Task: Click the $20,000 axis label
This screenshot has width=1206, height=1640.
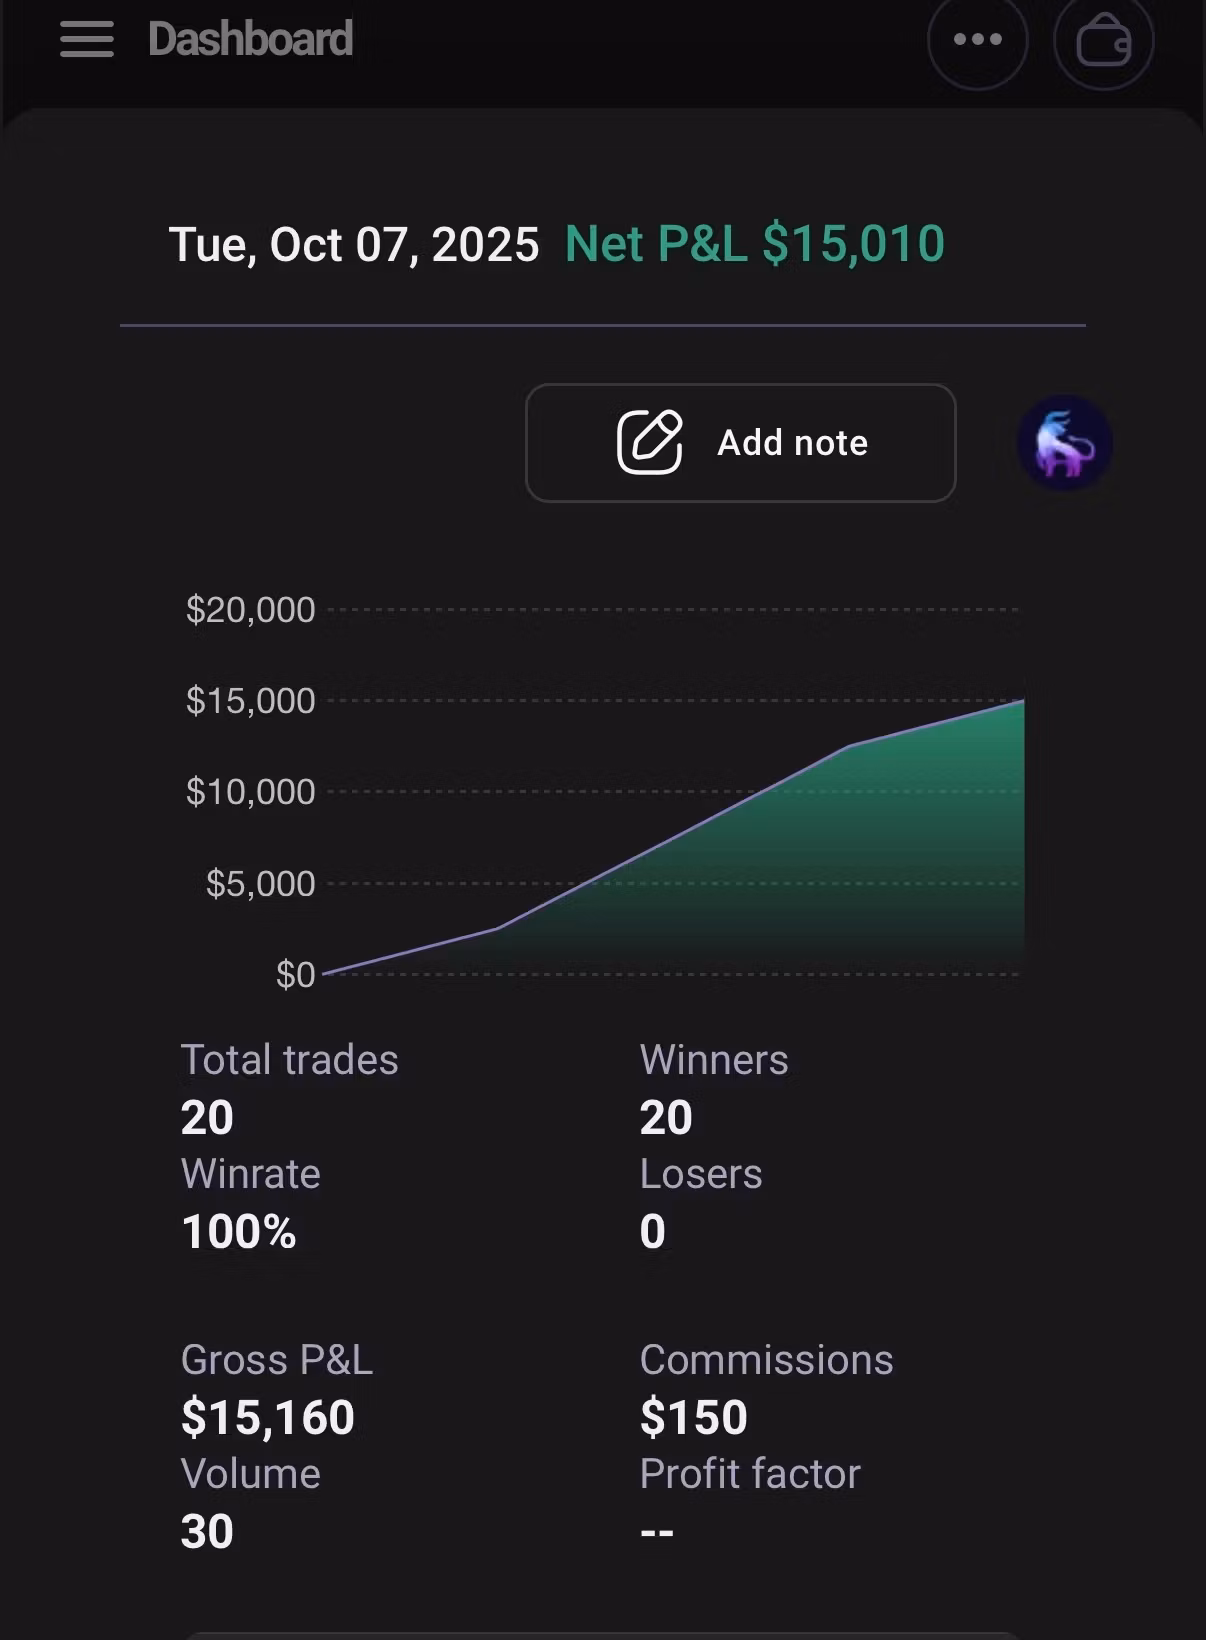Action: point(250,610)
